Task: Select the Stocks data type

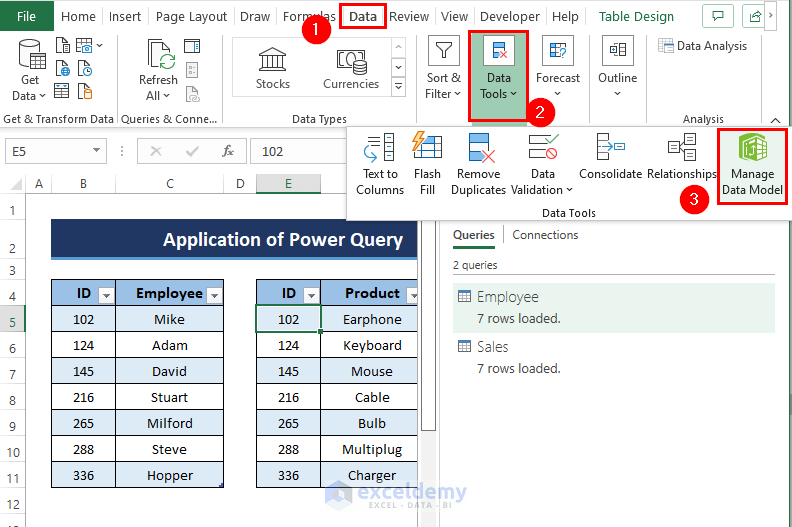Action: 272,69
